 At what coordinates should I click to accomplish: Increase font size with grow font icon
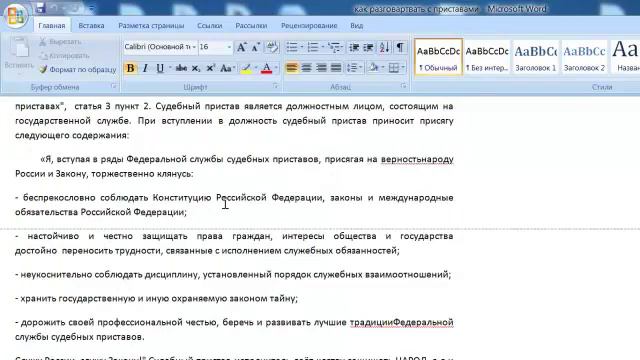pos(241,47)
